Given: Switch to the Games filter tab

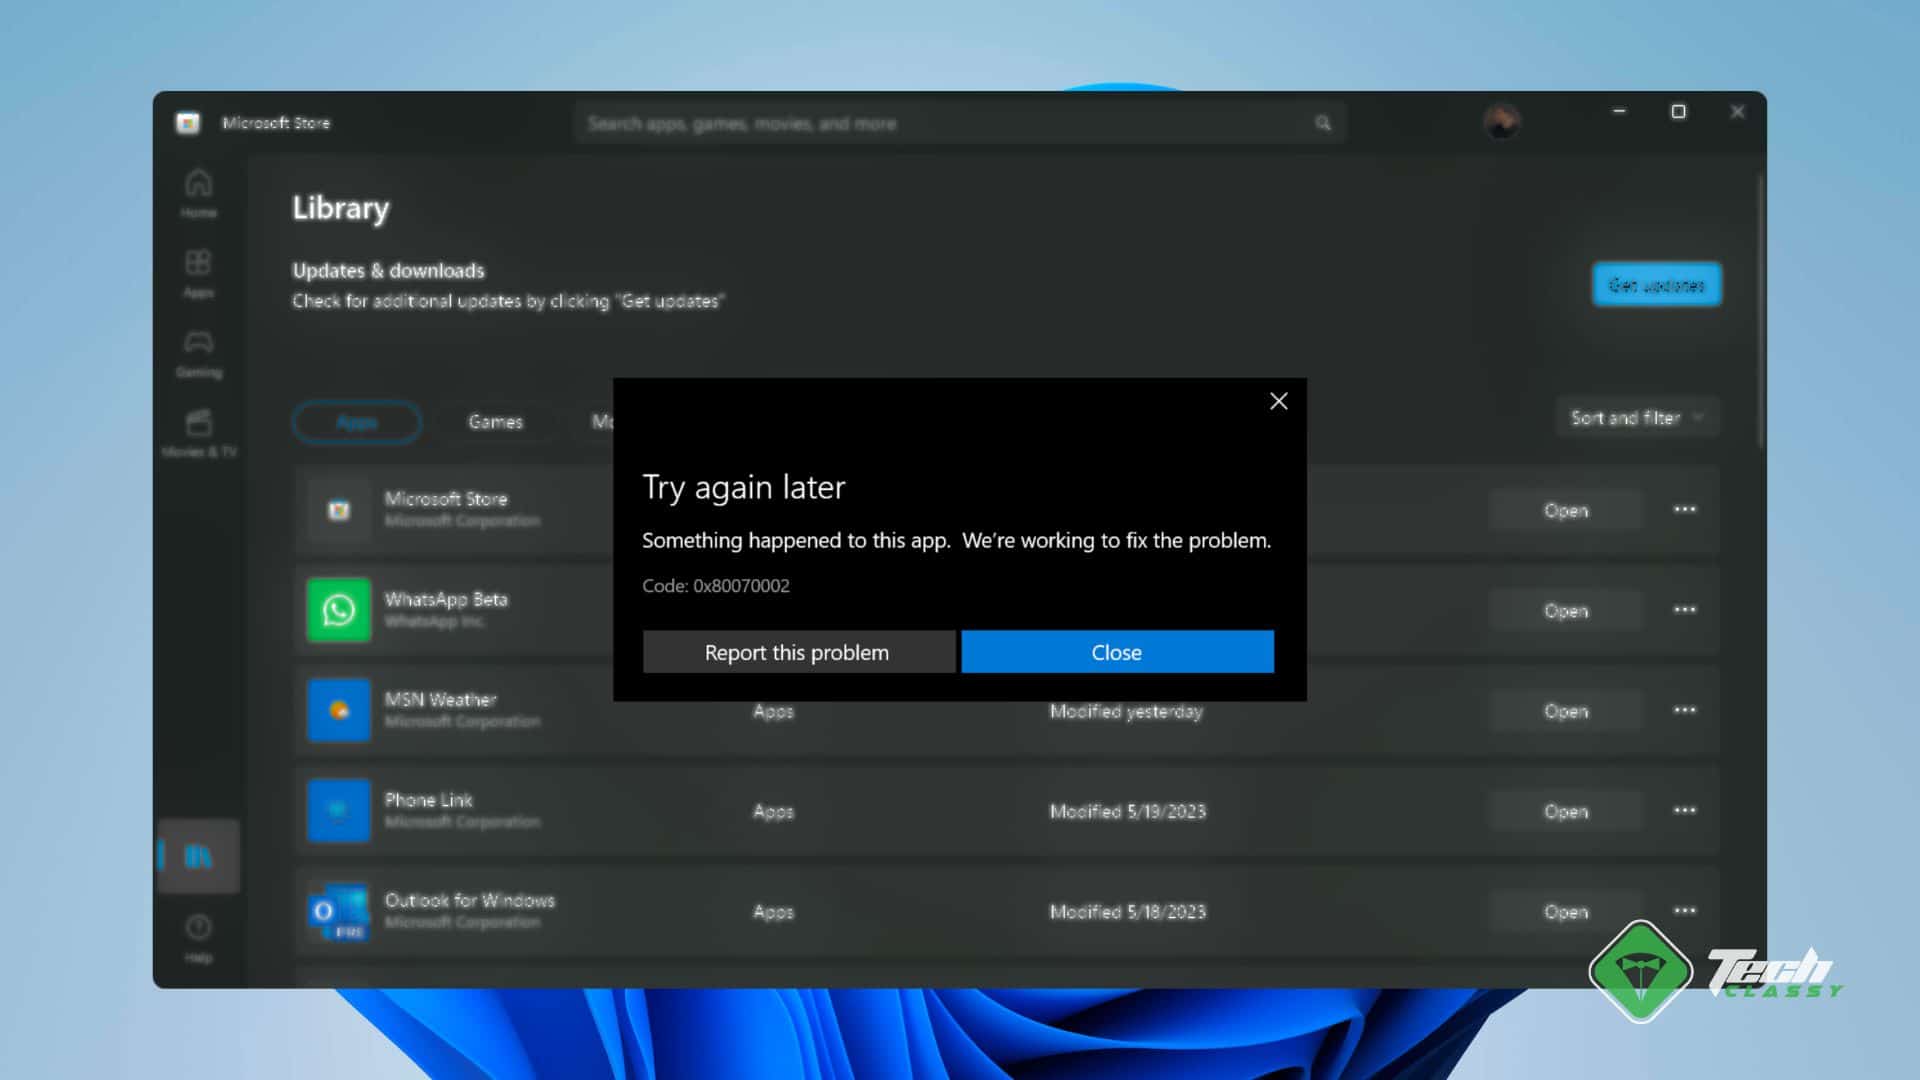Looking at the screenshot, I should coord(495,422).
